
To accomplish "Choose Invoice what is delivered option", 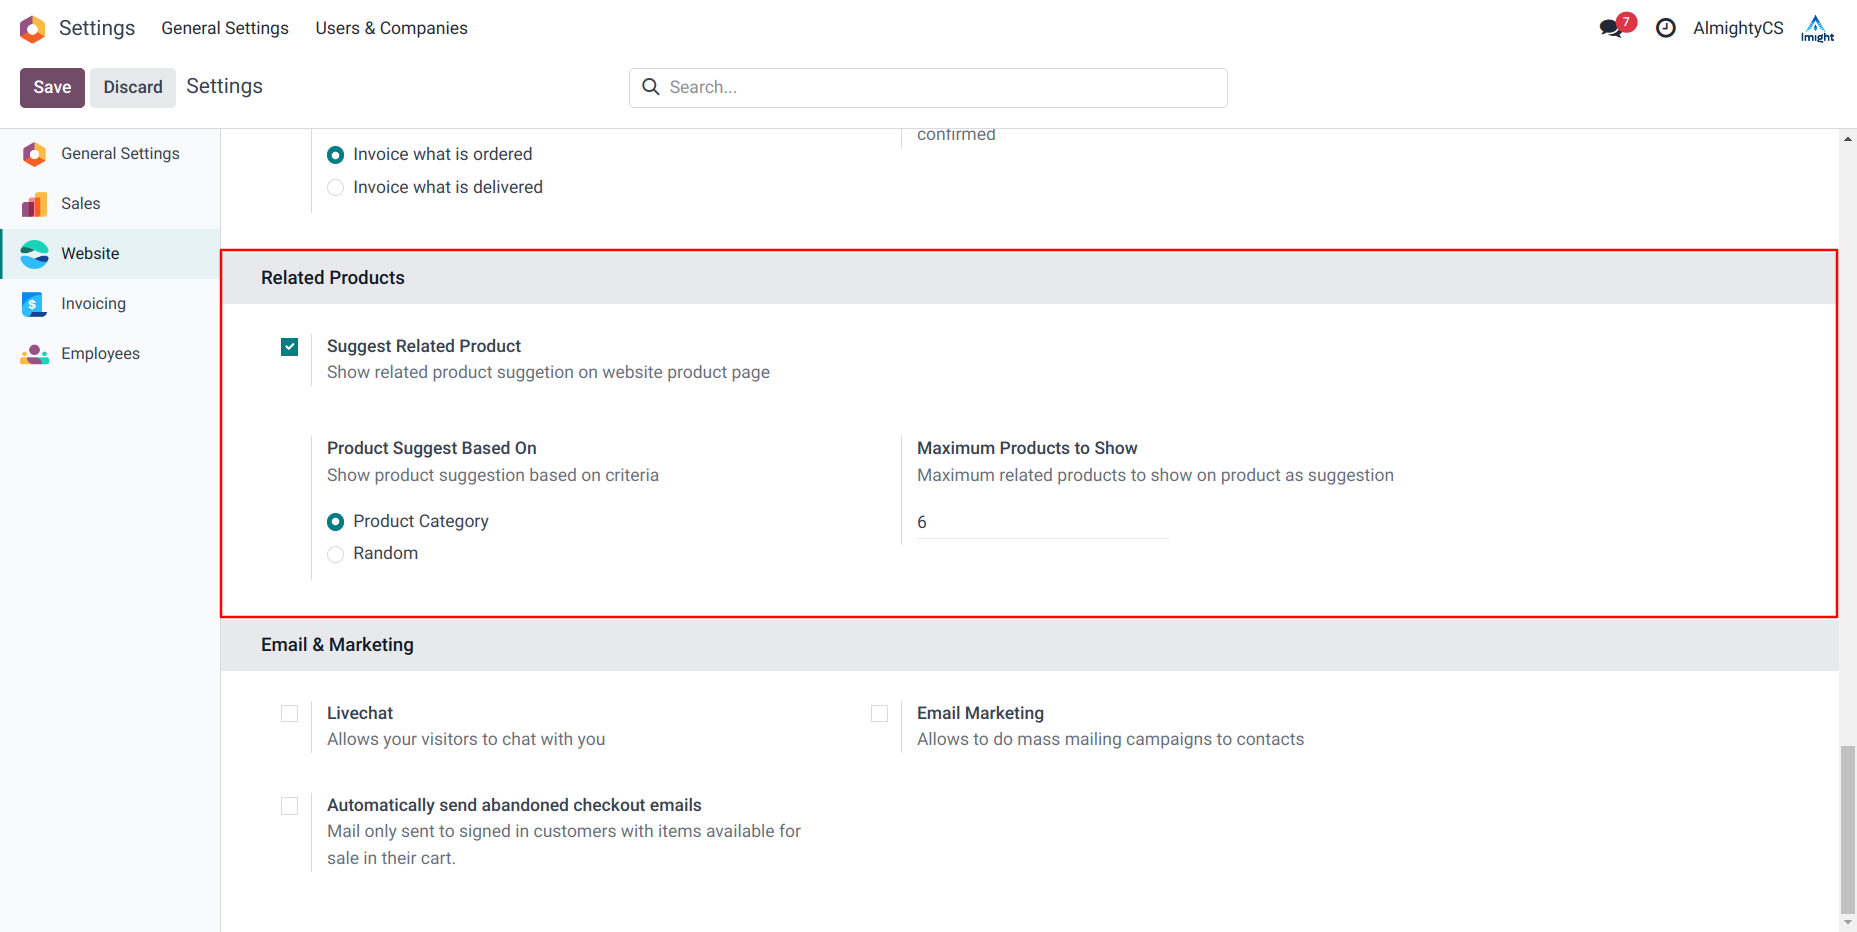I will pyautogui.click(x=336, y=188).
